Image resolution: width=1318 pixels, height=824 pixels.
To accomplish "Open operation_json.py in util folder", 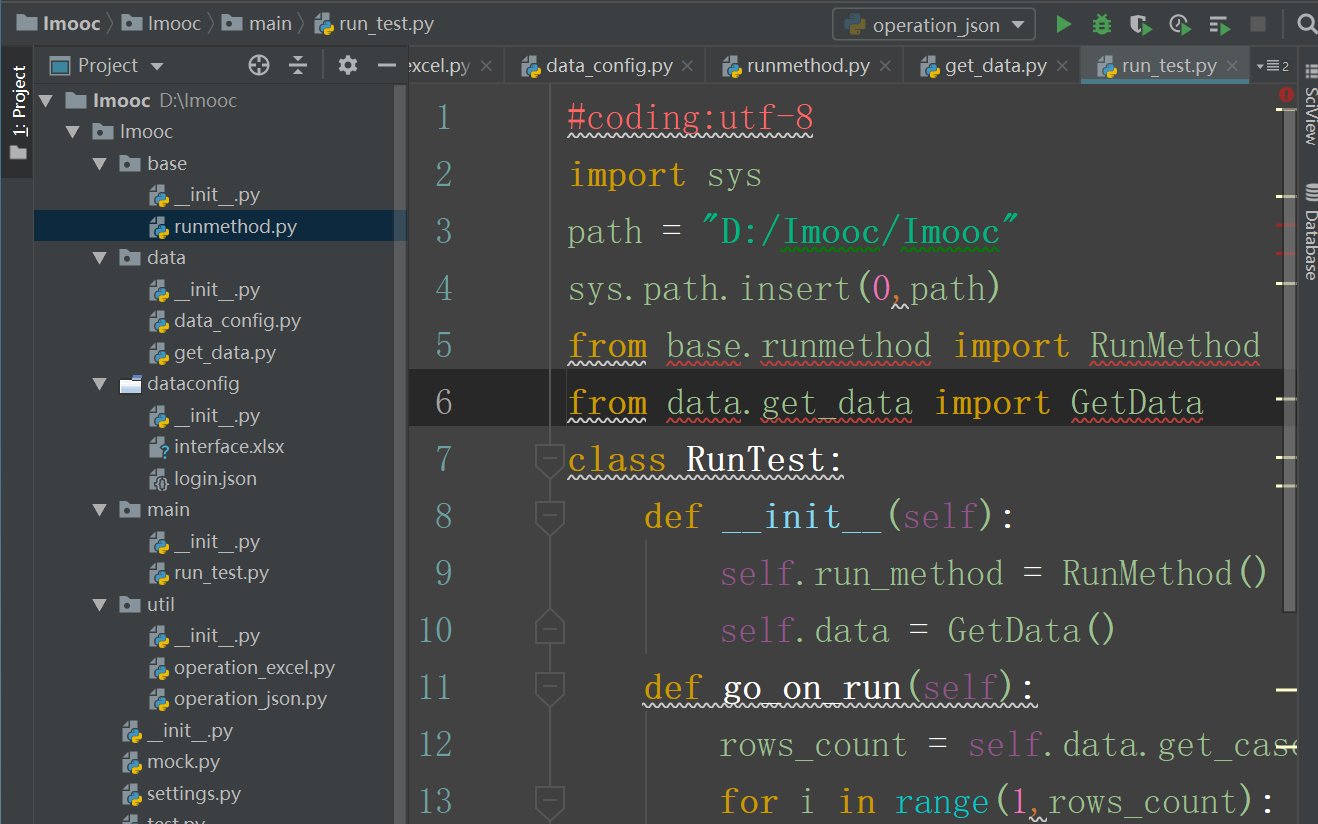I will pyautogui.click(x=250, y=699).
